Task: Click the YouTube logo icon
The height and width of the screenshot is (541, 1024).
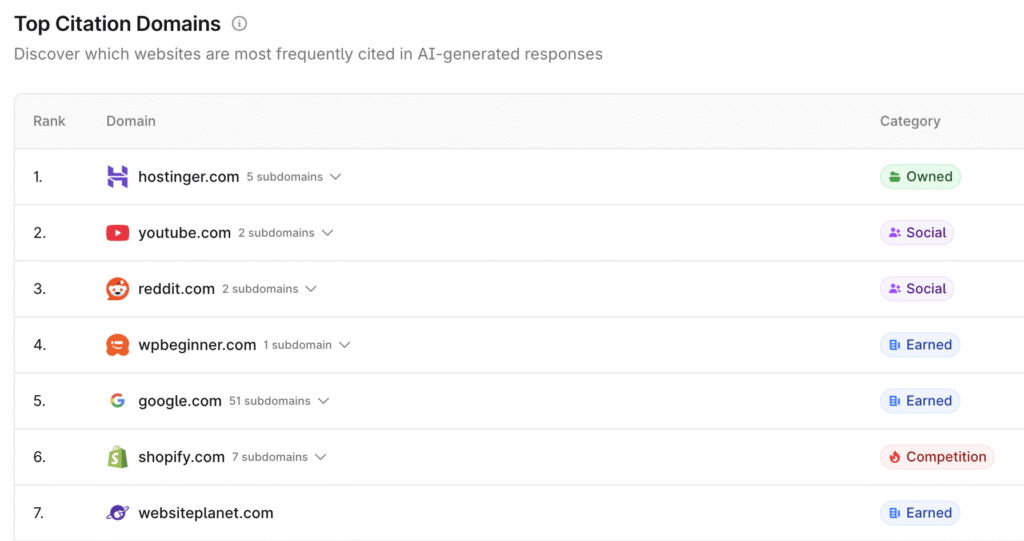Action: (118, 233)
